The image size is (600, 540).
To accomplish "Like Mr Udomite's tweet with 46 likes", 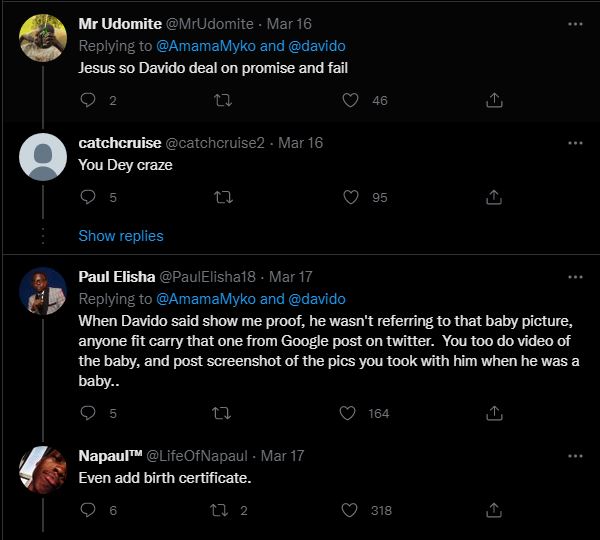I will click(351, 100).
